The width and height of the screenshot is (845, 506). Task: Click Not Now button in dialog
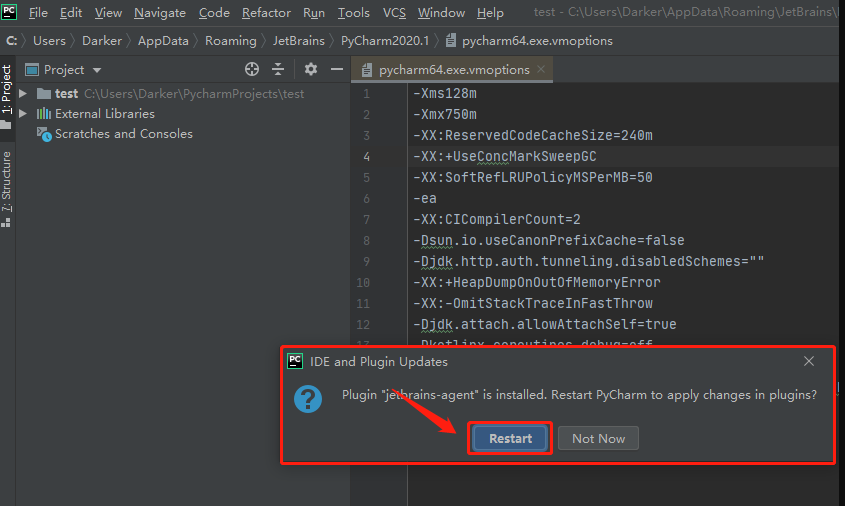click(598, 439)
